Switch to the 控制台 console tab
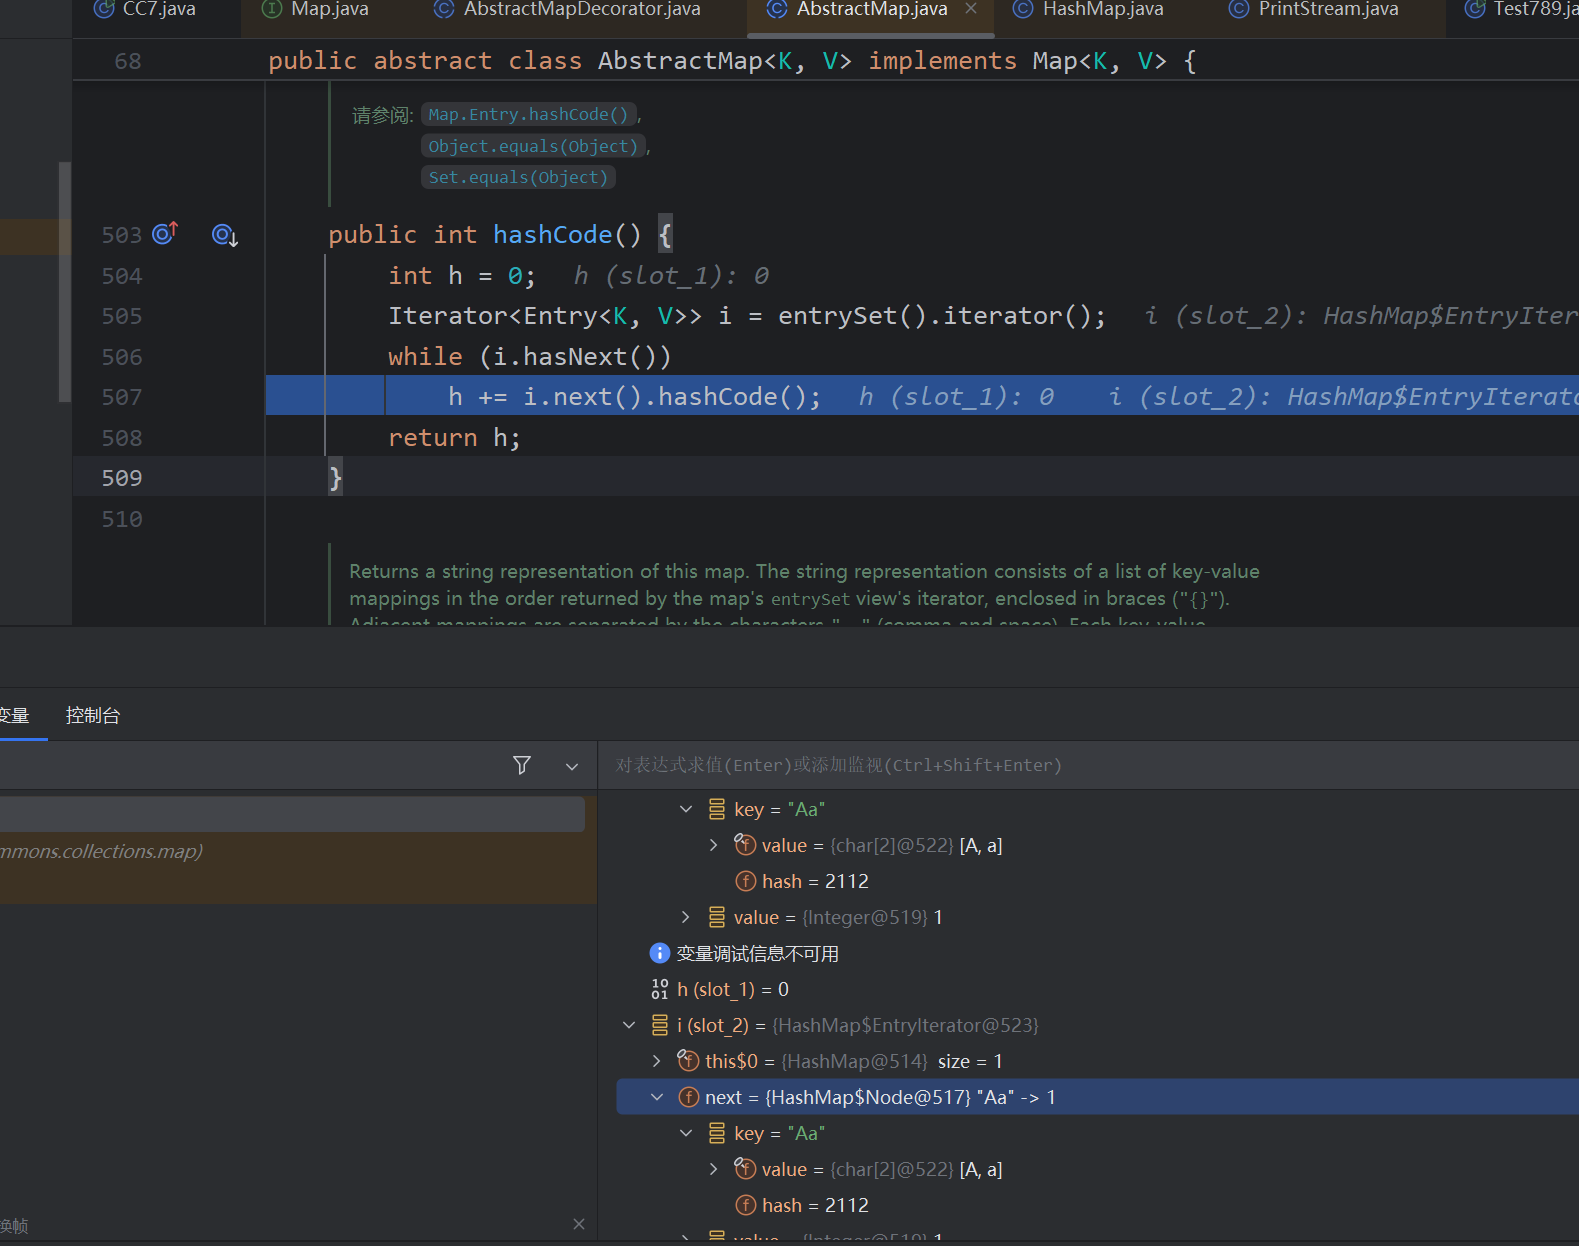Image resolution: width=1579 pixels, height=1246 pixels. [93, 715]
